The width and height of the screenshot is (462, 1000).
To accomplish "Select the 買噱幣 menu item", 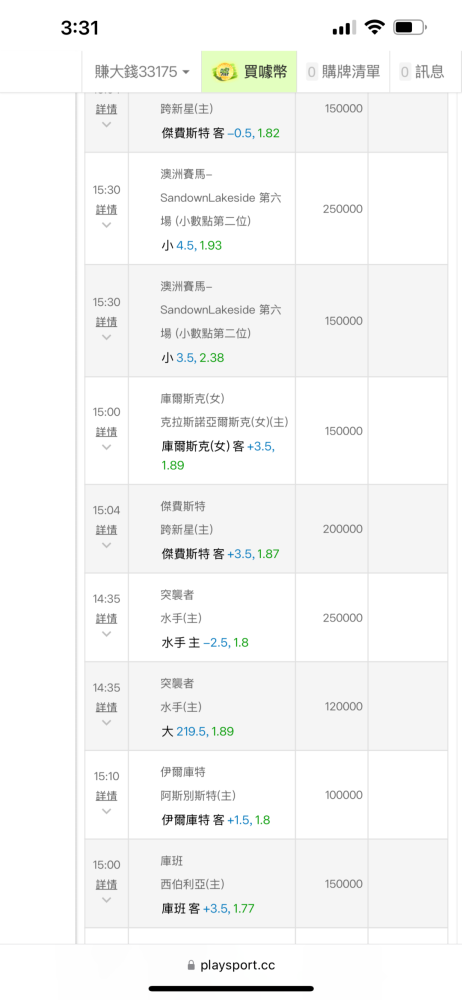I will (x=249, y=72).
